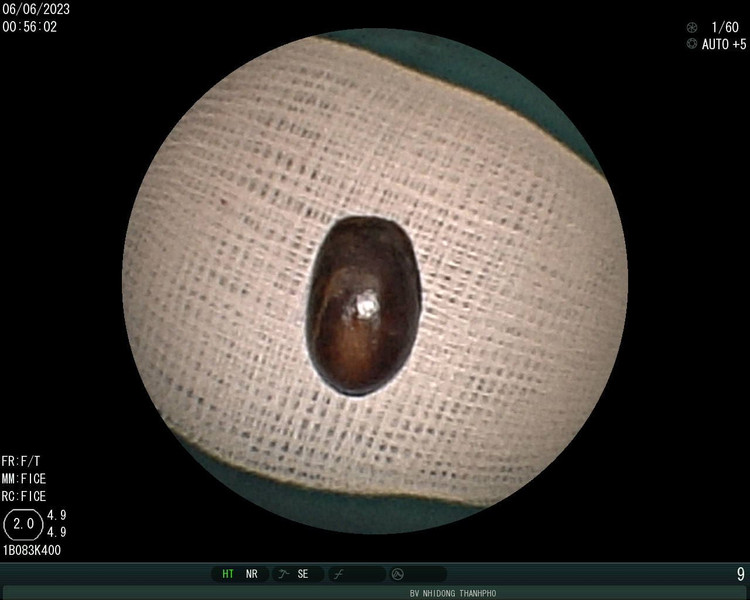The image size is (750, 600).
Task: Toggle the NR noise reduction indicator
Action: click(252, 574)
